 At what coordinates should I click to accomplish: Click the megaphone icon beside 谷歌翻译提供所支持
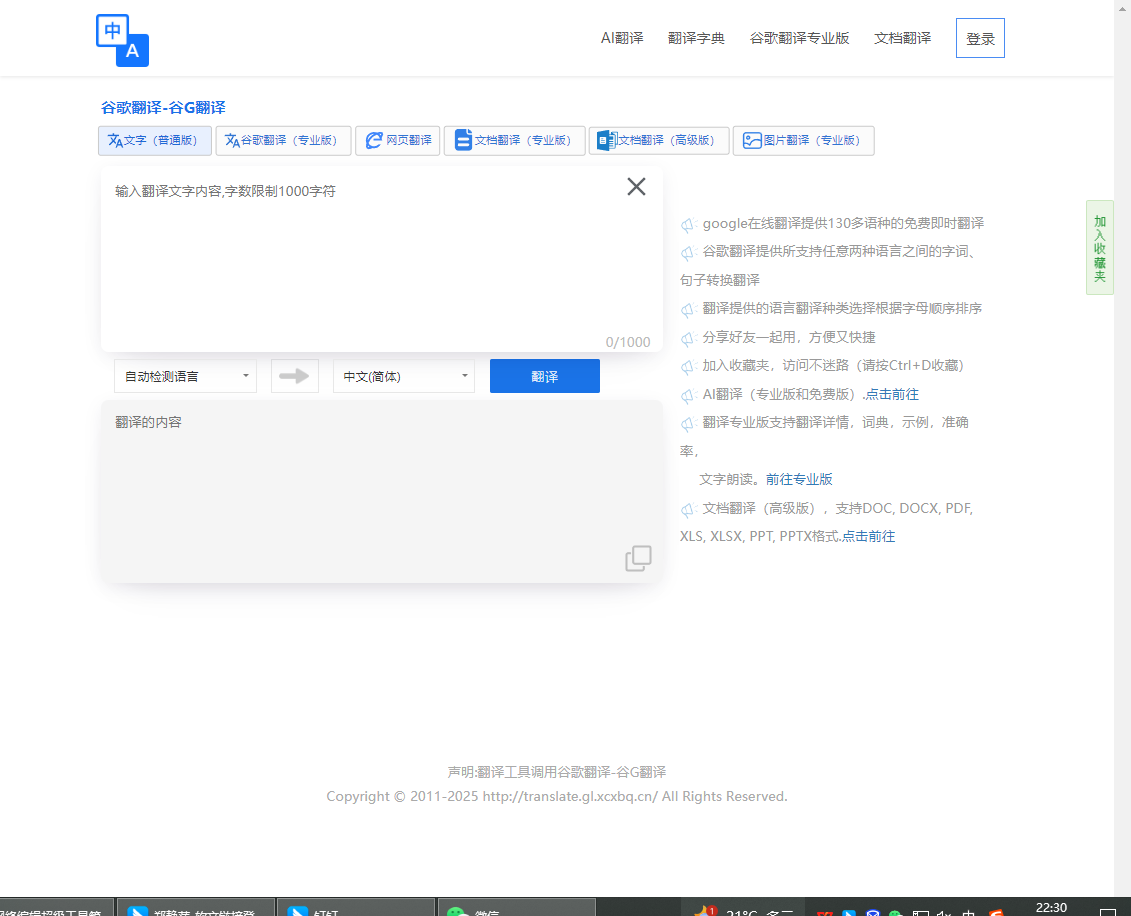tap(688, 252)
